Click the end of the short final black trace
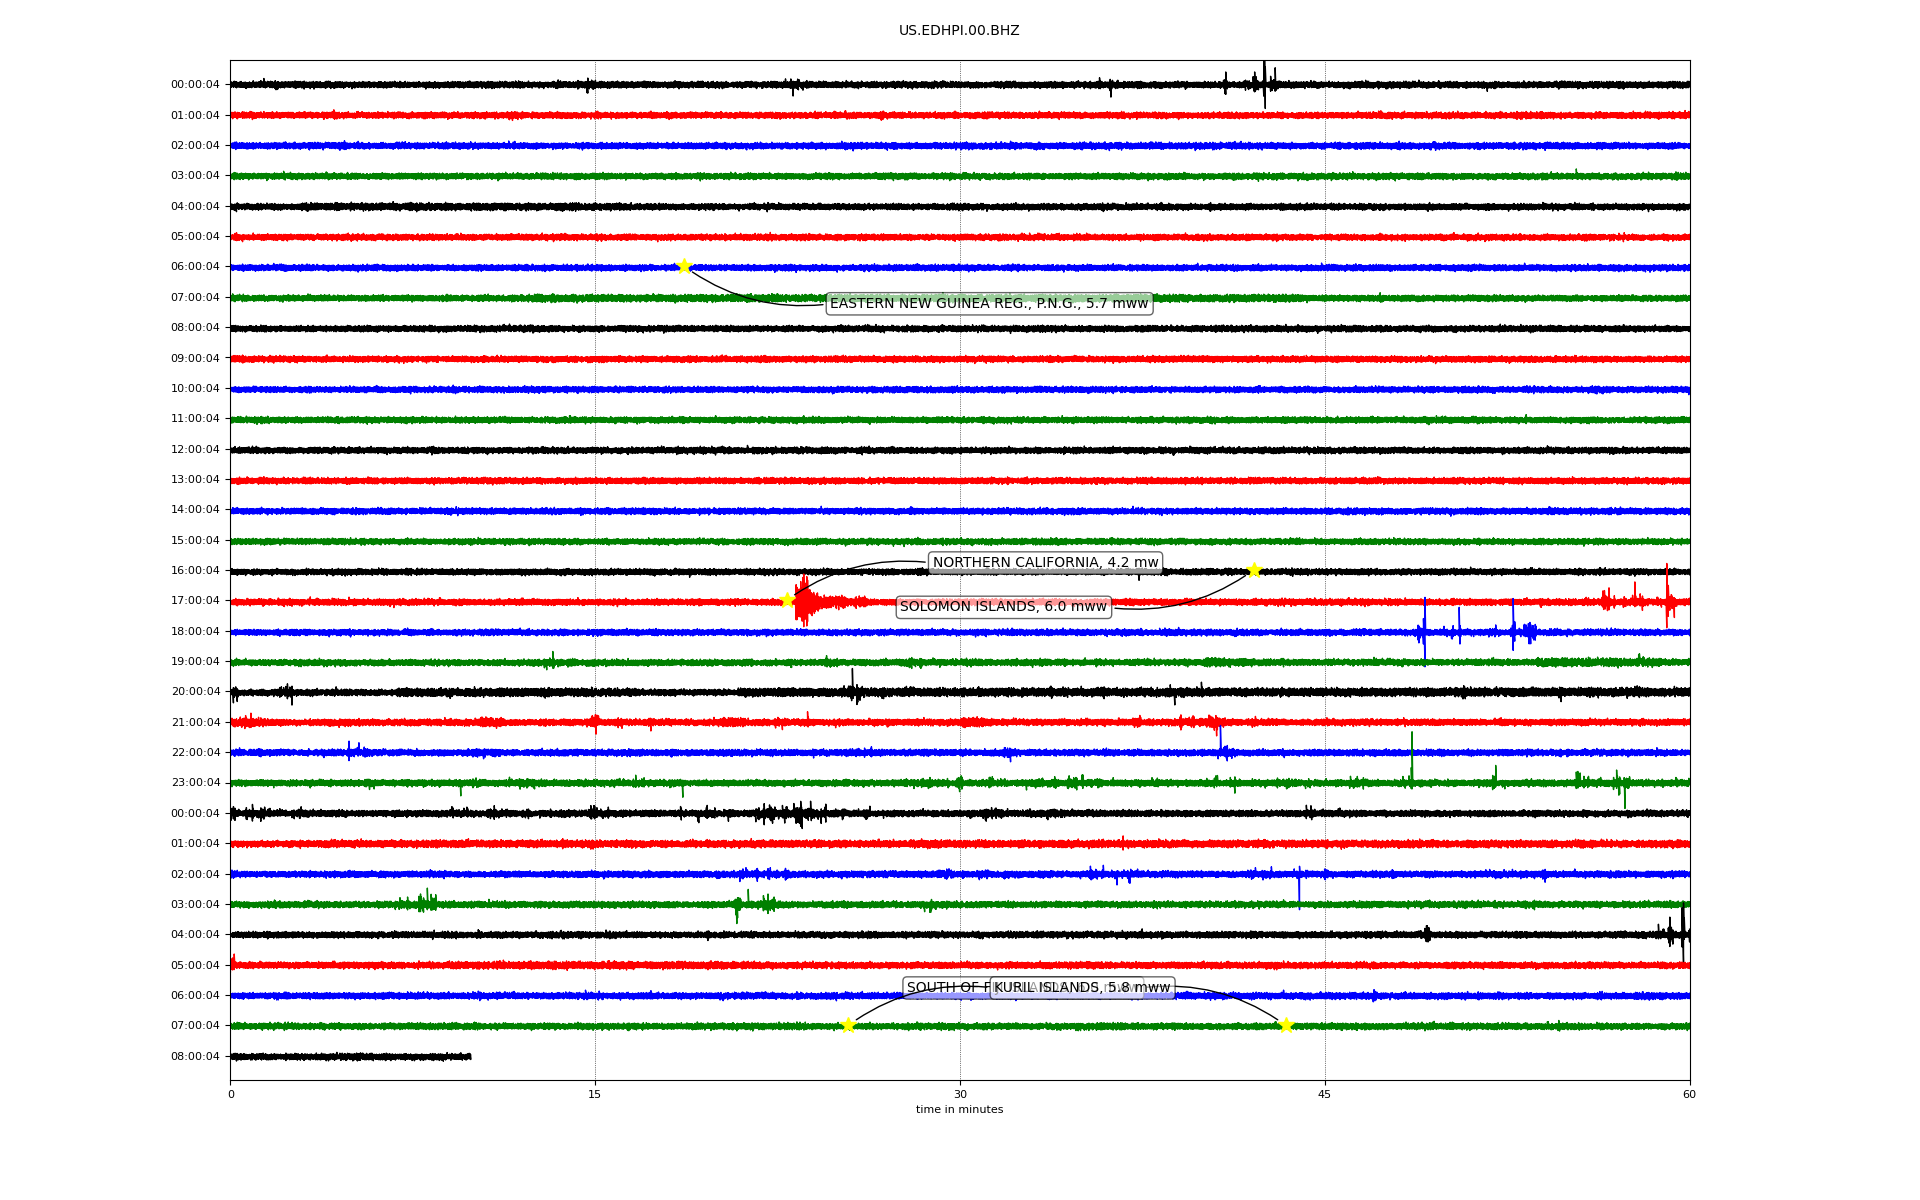1920x1200 pixels. tap(469, 1056)
